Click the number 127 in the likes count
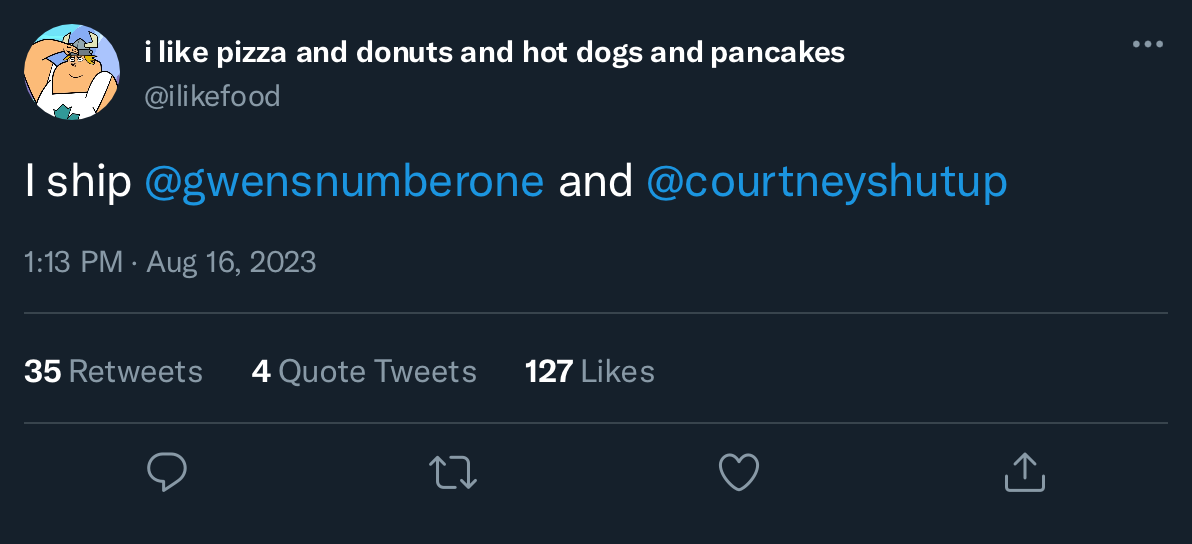The height and width of the screenshot is (544, 1192). [548, 371]
